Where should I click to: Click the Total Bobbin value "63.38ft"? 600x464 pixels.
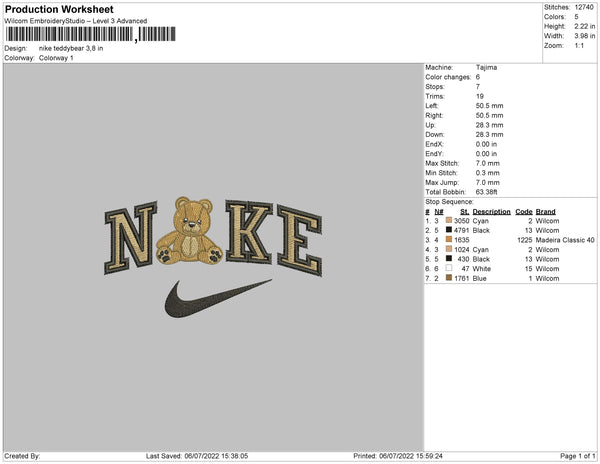(486, 192)
